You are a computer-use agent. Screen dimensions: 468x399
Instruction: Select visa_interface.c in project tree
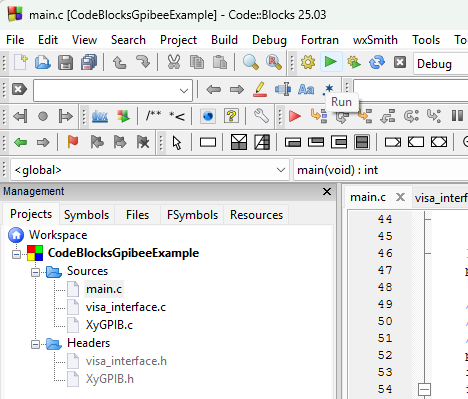(x=126, y=307)
